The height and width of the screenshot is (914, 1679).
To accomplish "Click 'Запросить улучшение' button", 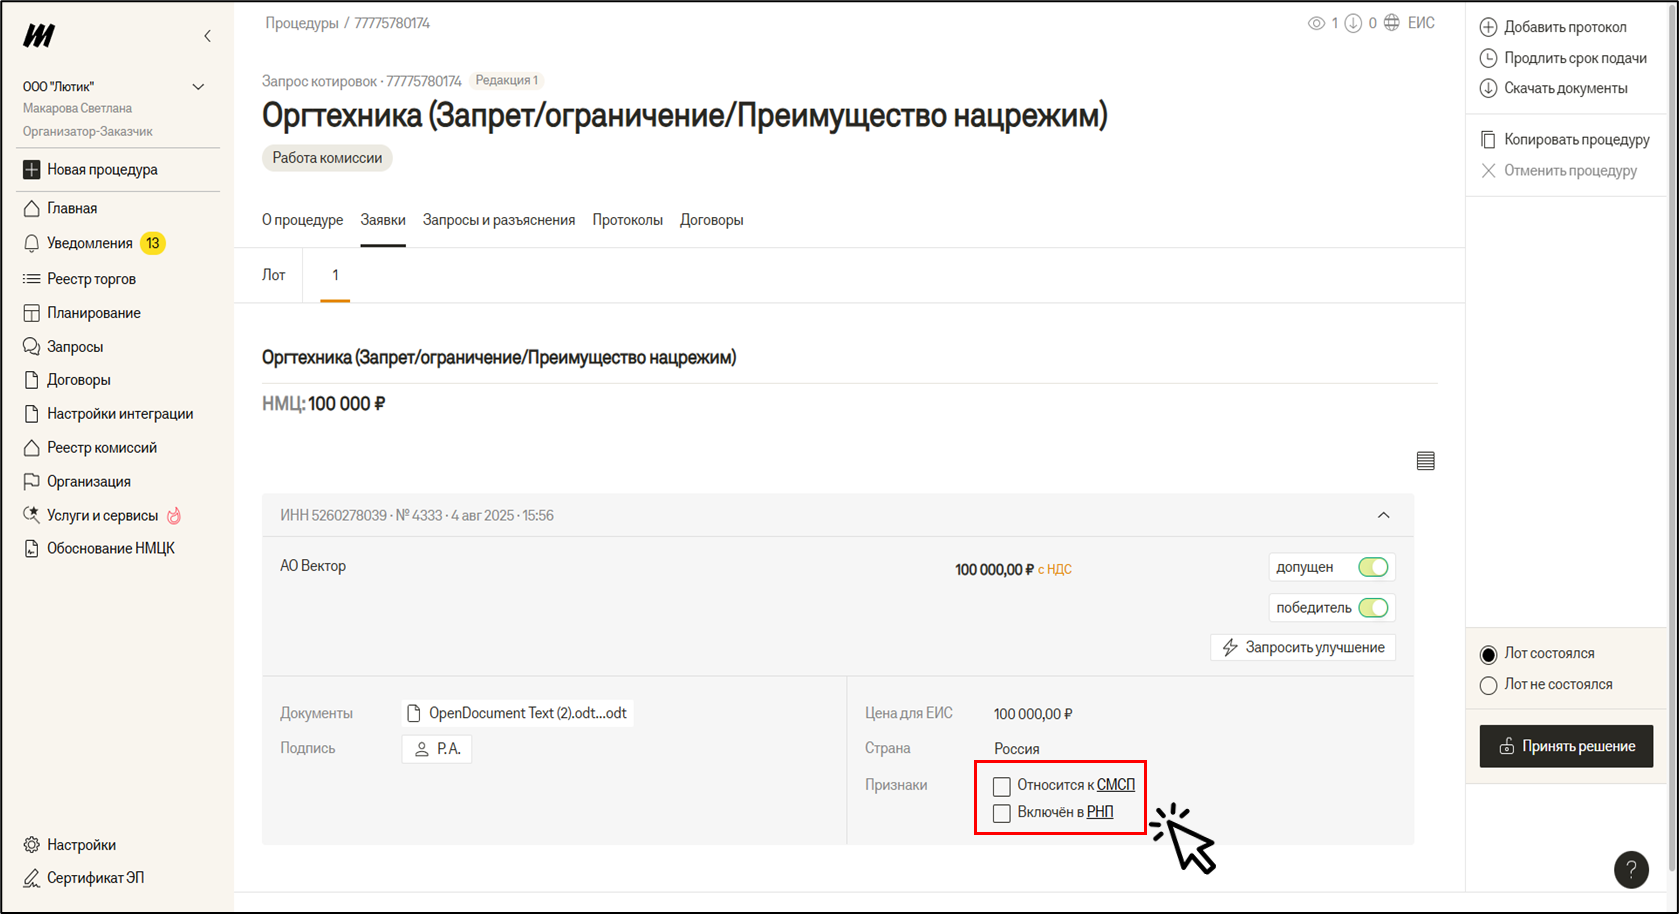I will 1302,648.
